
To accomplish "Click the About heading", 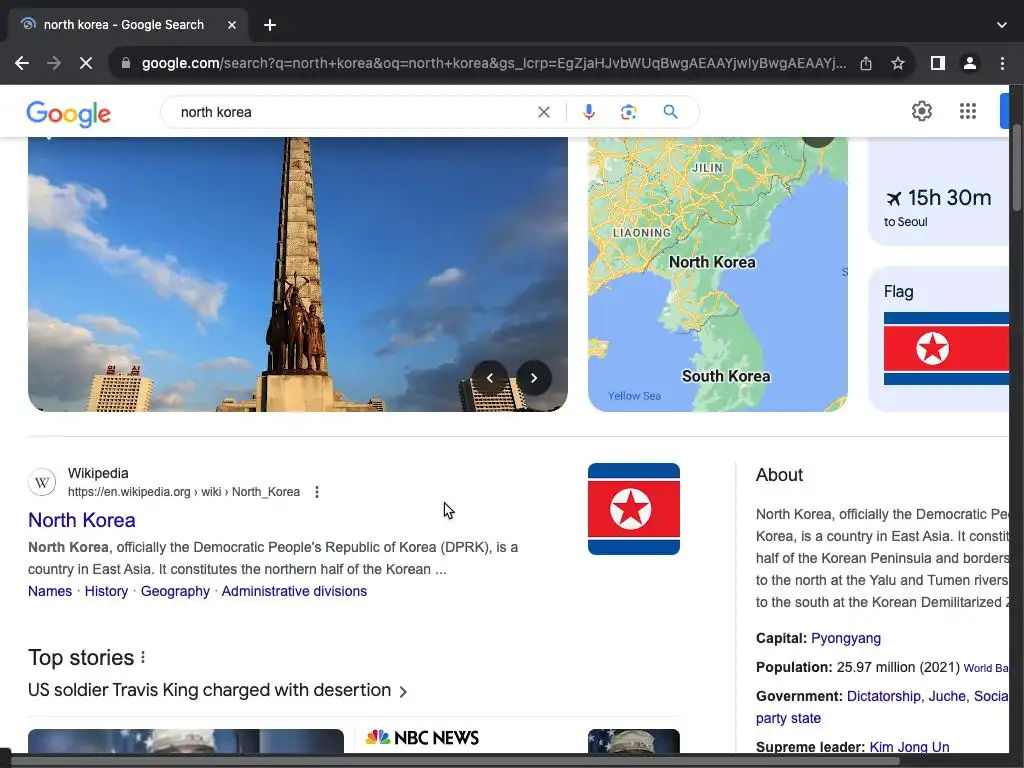I will 779,475.
